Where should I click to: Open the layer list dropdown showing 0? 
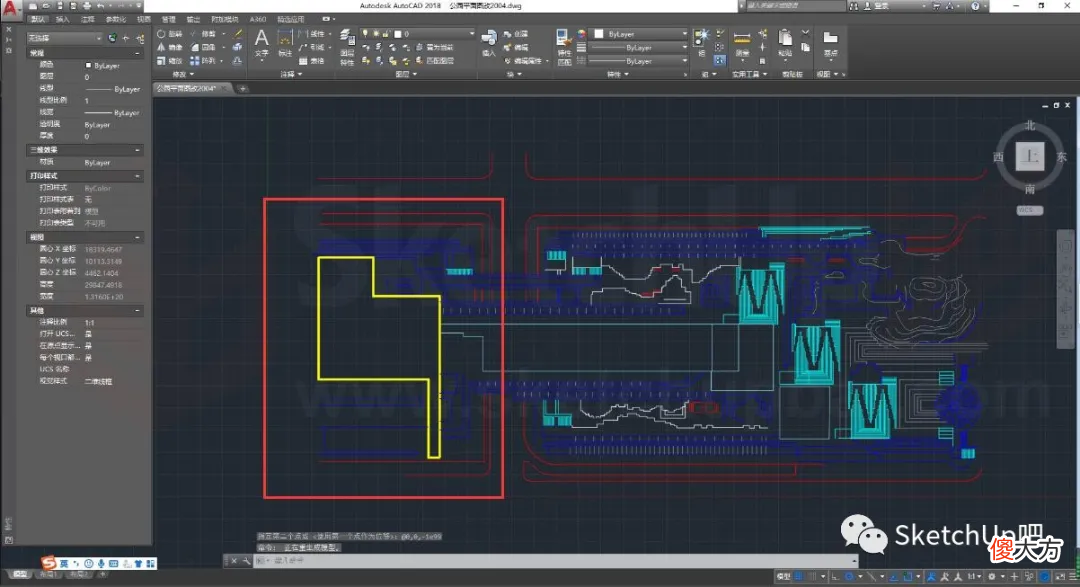coord(417,33)
